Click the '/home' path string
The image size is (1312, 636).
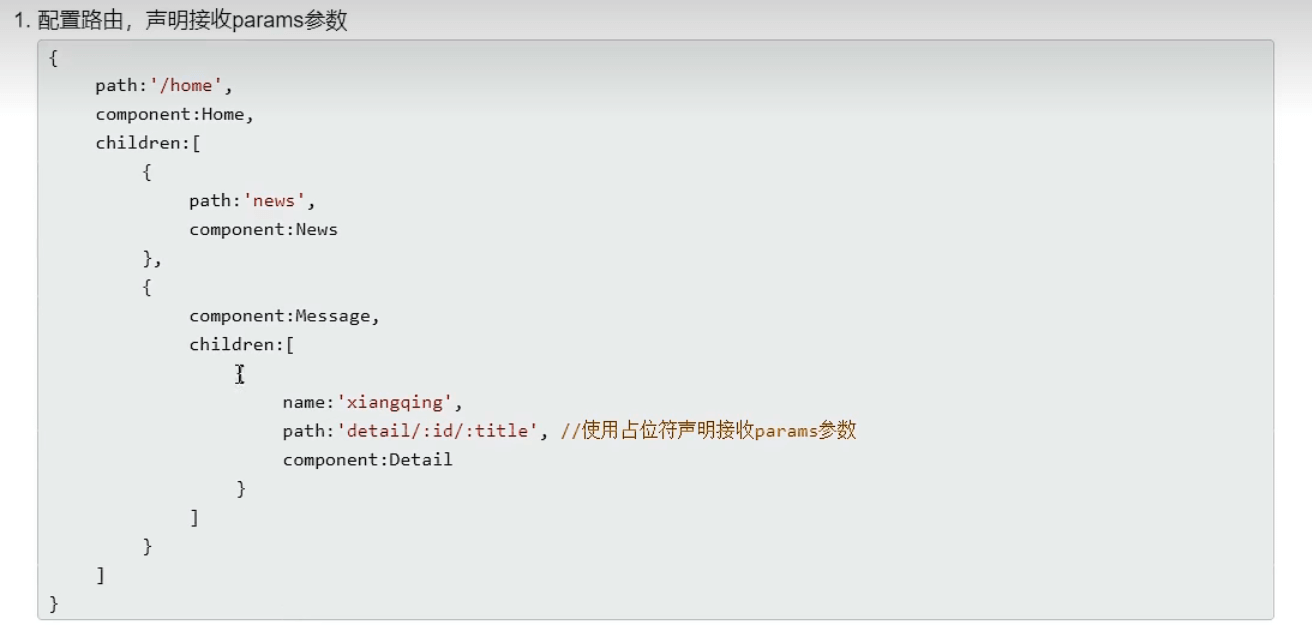(x=186, y=86)
